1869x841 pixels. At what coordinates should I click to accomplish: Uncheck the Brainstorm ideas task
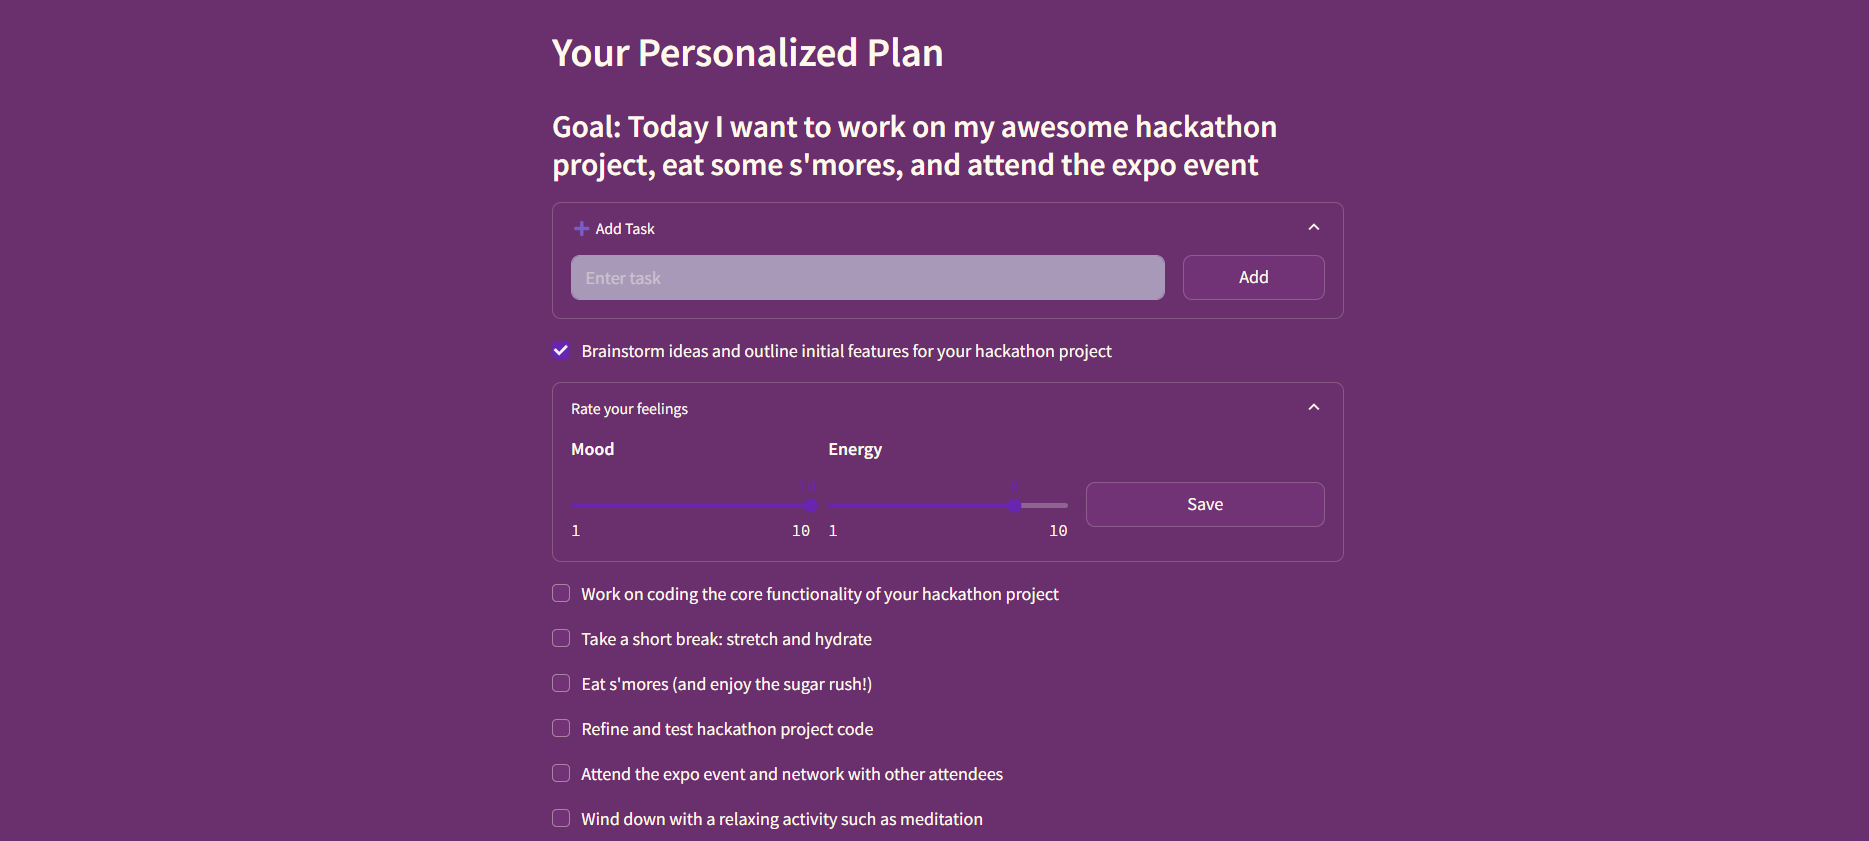(x=561, y=351)
